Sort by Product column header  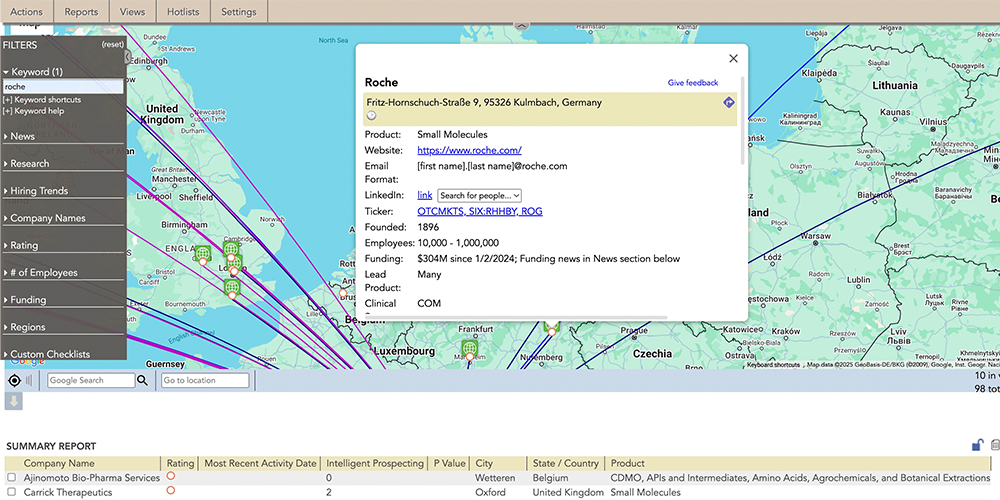628,464
